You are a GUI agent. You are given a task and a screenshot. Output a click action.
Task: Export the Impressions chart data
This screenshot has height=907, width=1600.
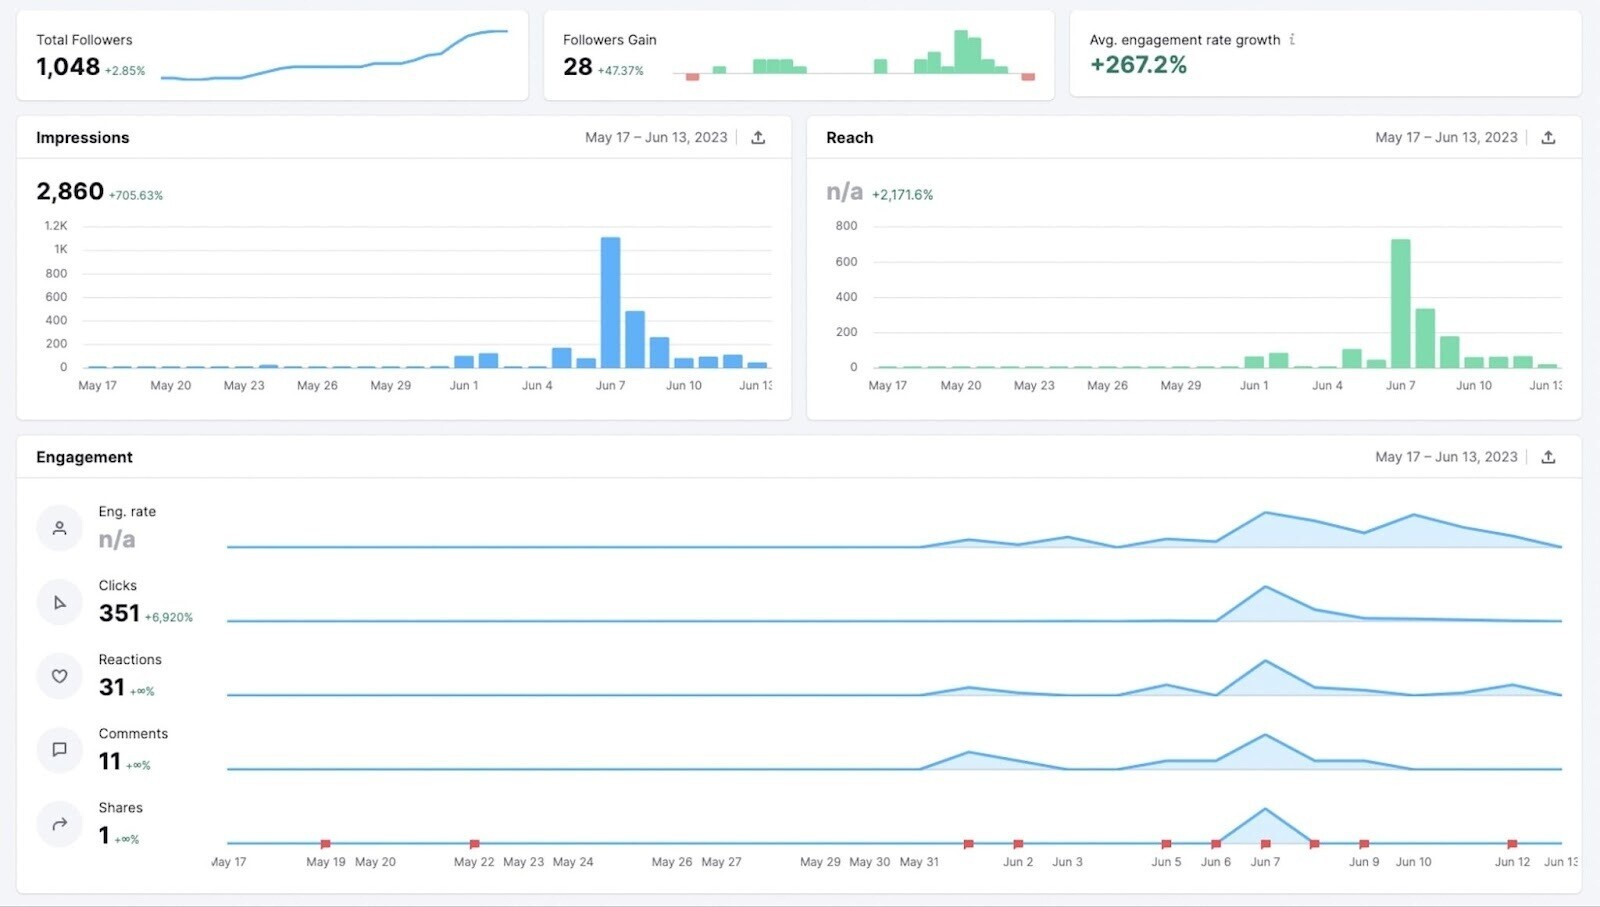(x=759, y=137)
